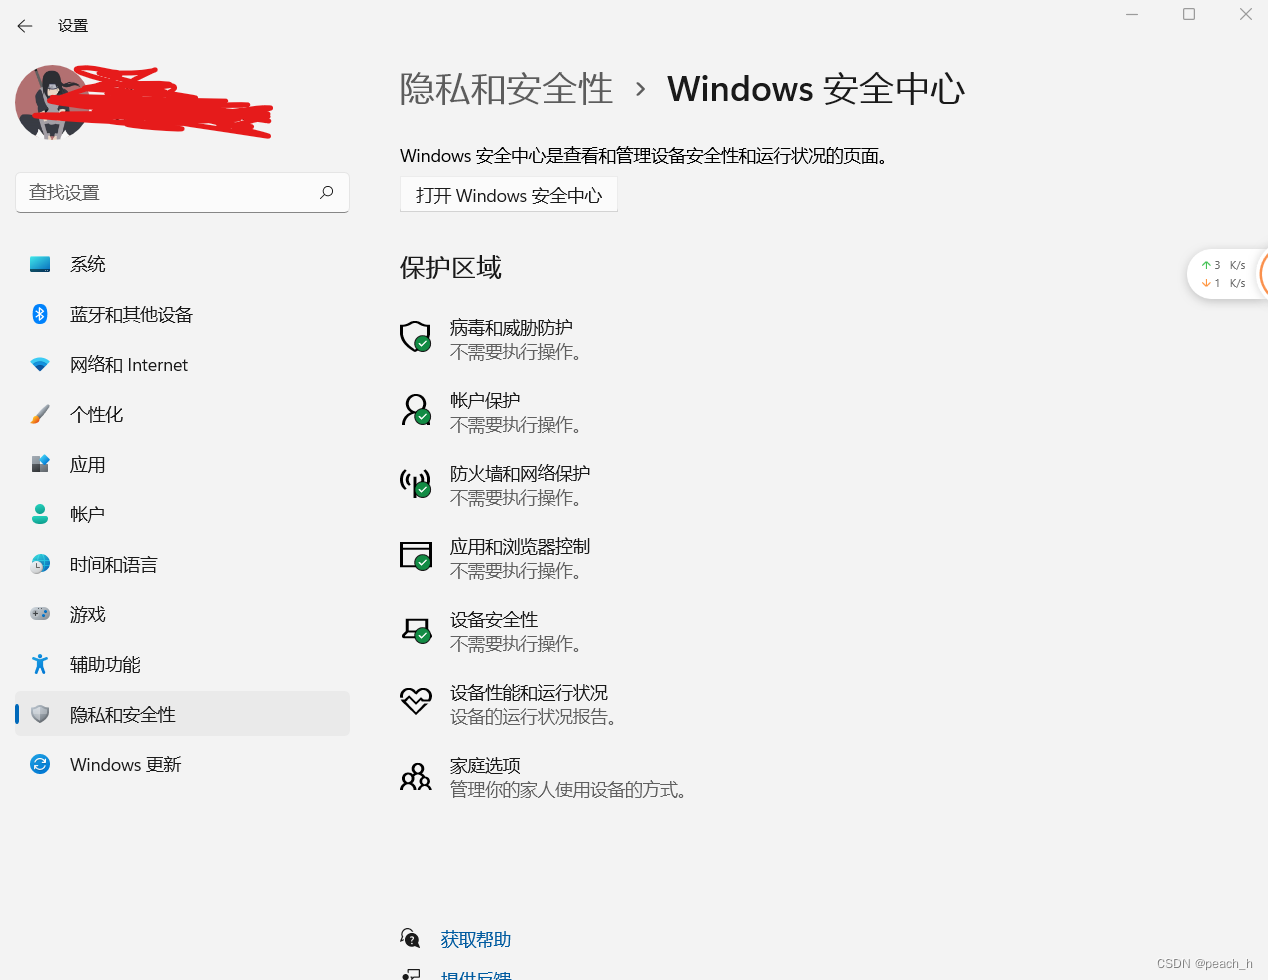This screenshot has height=980, width=1268.
Task: Click the 个性化 paintbrush icon
Action: 40,414
